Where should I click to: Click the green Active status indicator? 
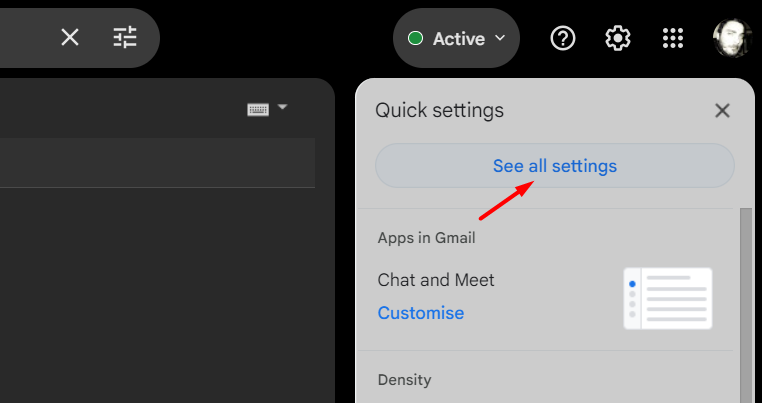pyautogui.click(x=415, y=38)
